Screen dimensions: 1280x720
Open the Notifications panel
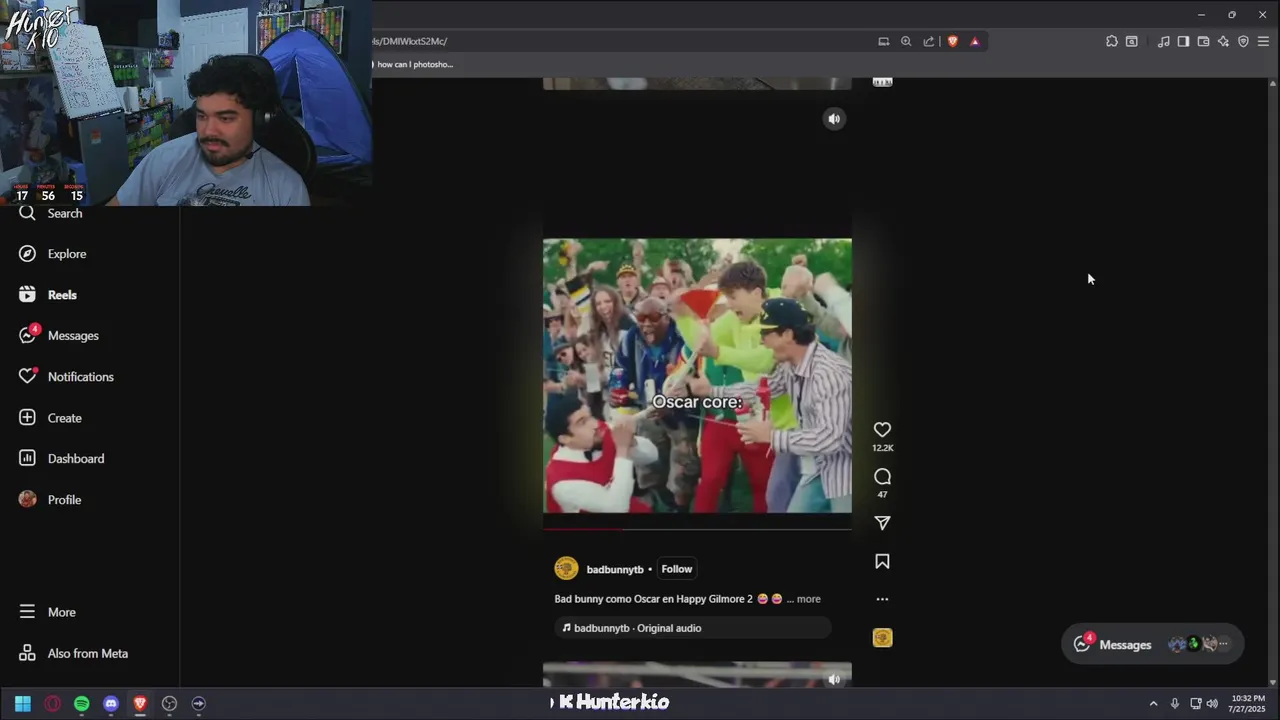click(66, 377)
